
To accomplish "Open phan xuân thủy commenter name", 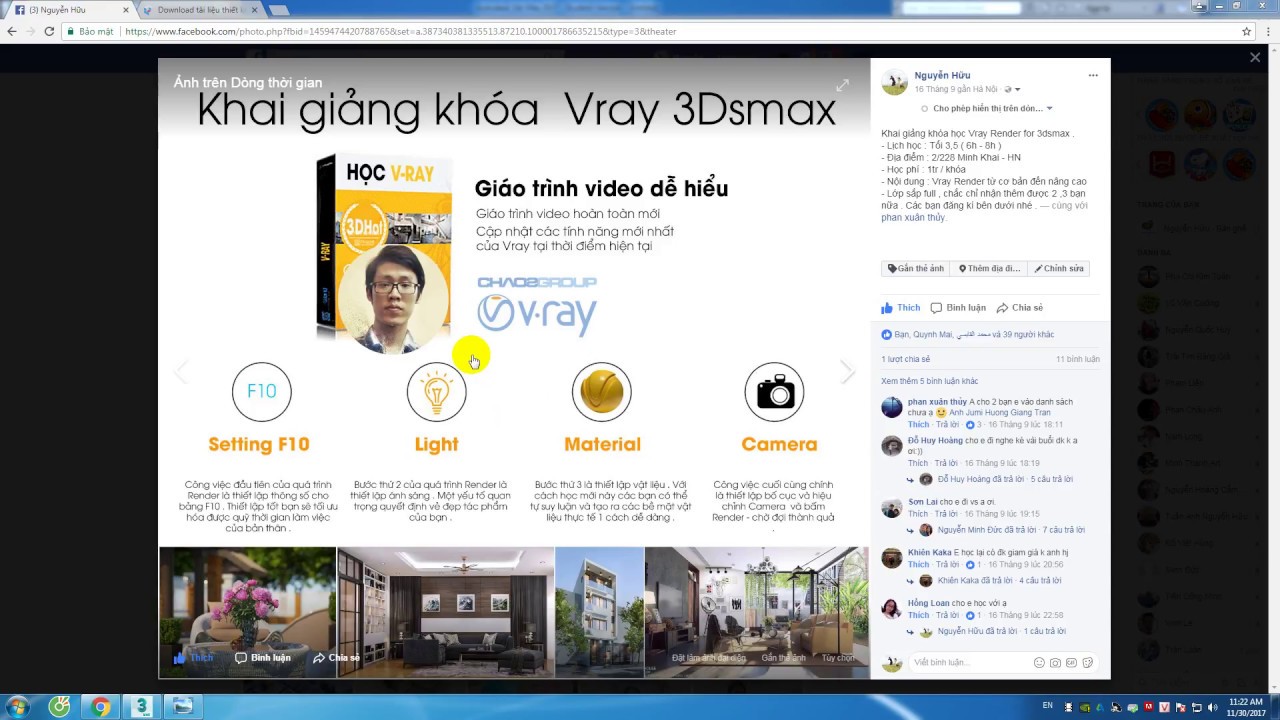I will click(937, 402).
